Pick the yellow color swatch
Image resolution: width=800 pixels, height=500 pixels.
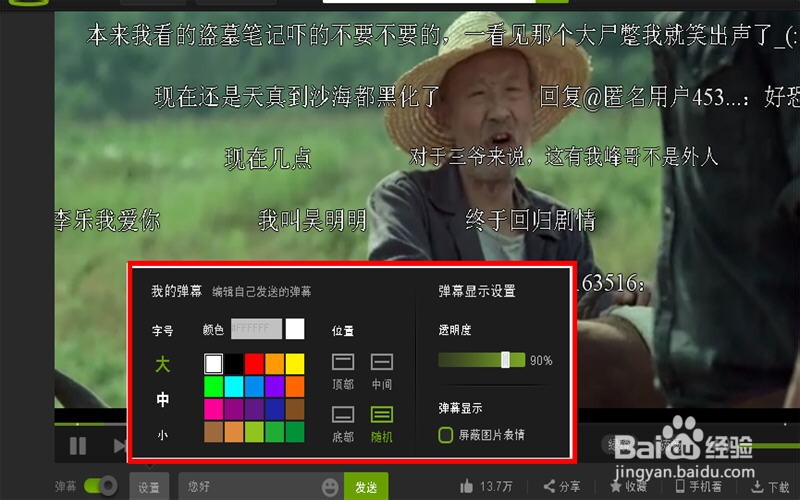click(x=295, y=364)
